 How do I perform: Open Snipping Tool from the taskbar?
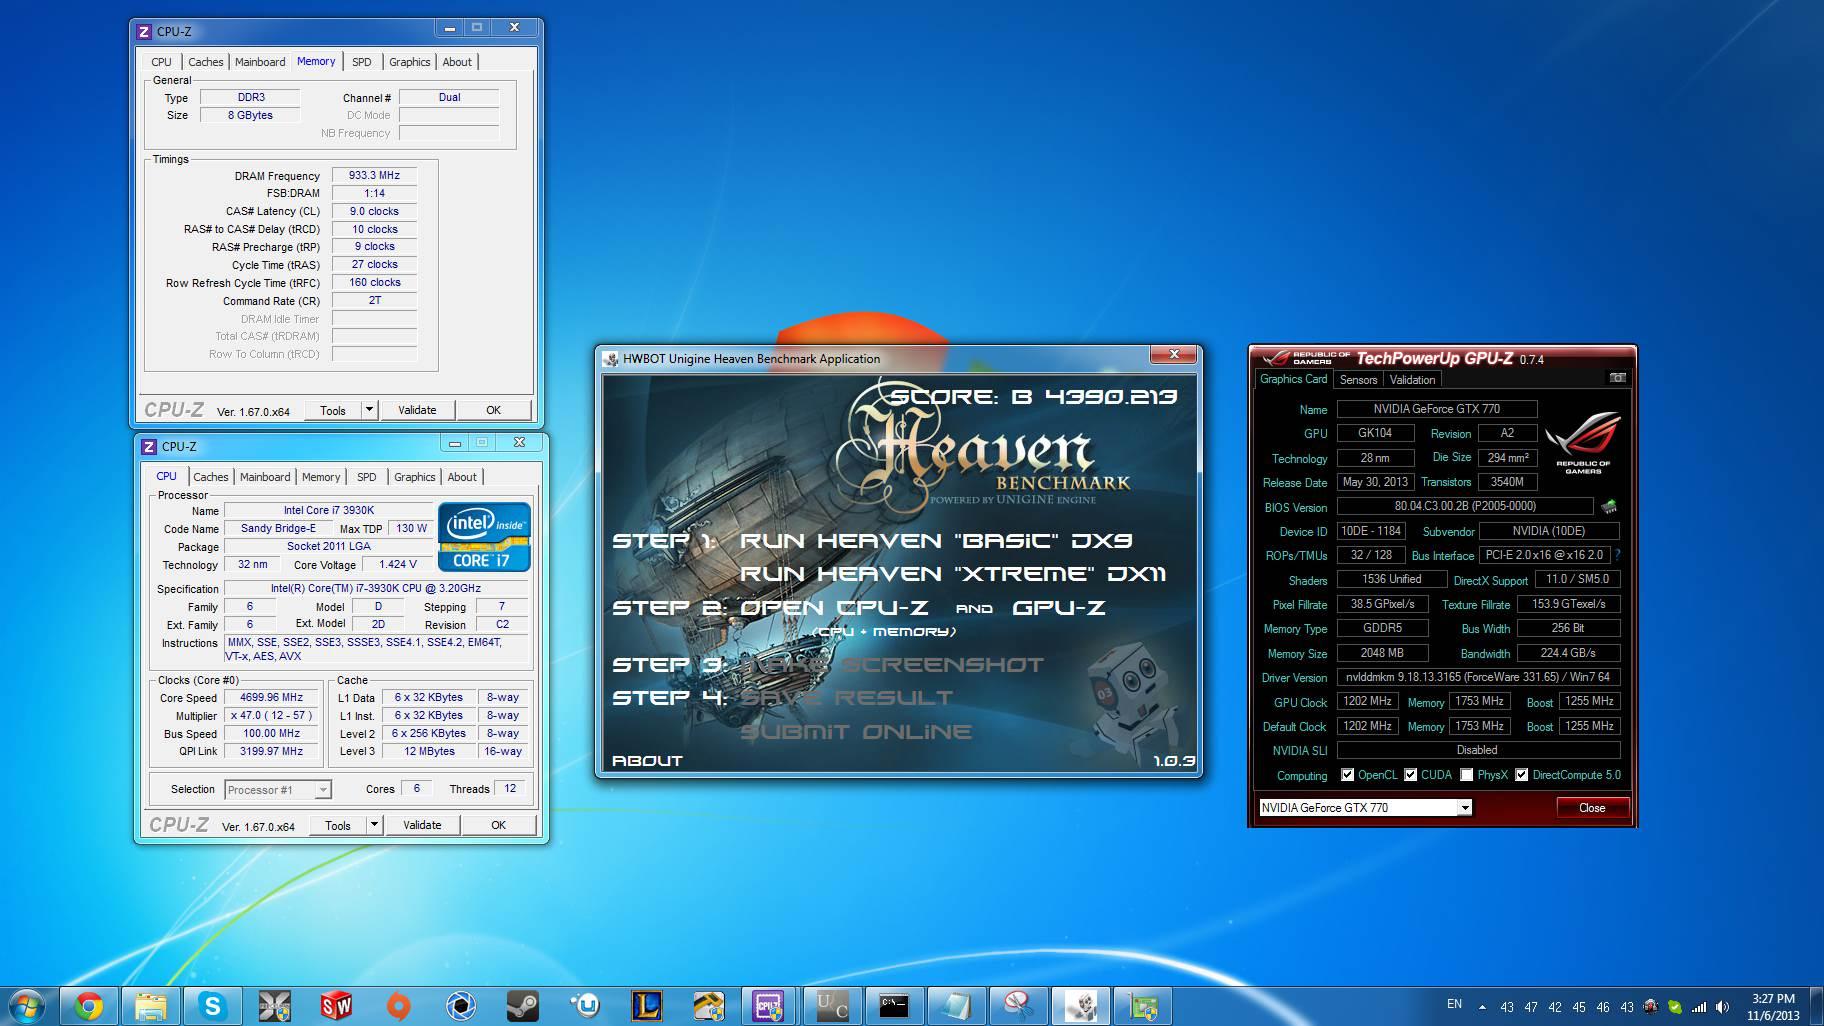[1018, 1006]
